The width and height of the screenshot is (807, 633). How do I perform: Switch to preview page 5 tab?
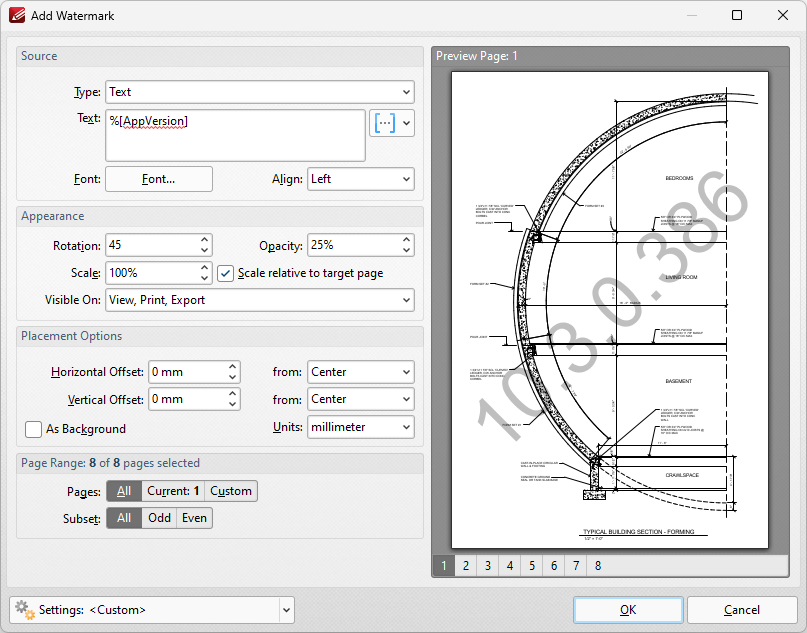point(531,565)
